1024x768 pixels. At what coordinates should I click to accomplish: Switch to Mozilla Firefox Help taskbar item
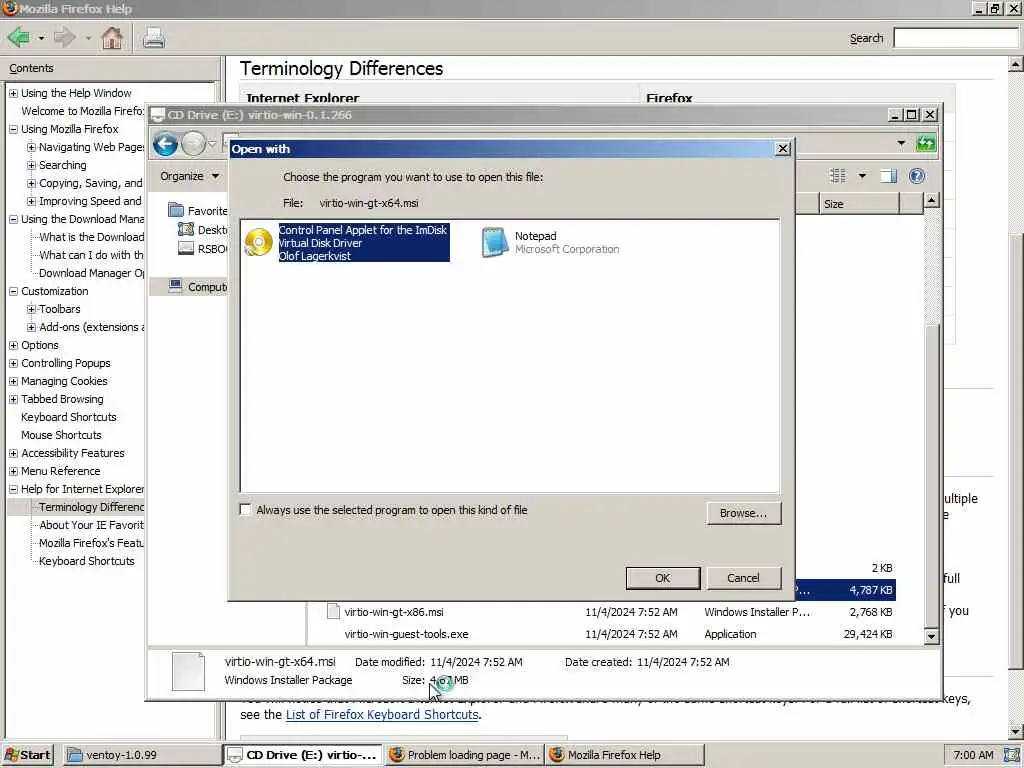pos(625,755)
